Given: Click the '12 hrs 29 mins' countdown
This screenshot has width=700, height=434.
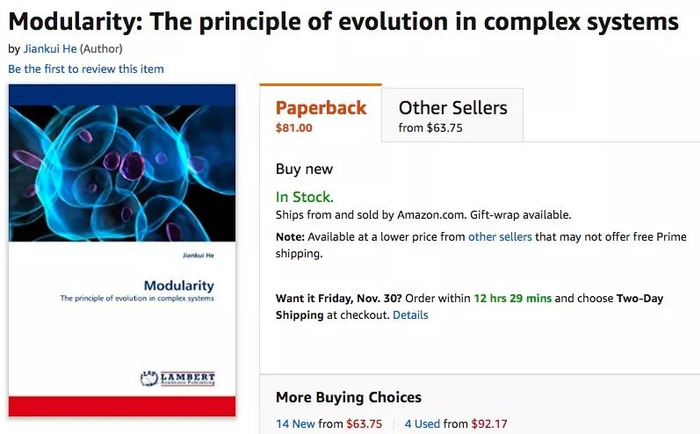Looking at the screenshot, I should (x=512, y=298).
